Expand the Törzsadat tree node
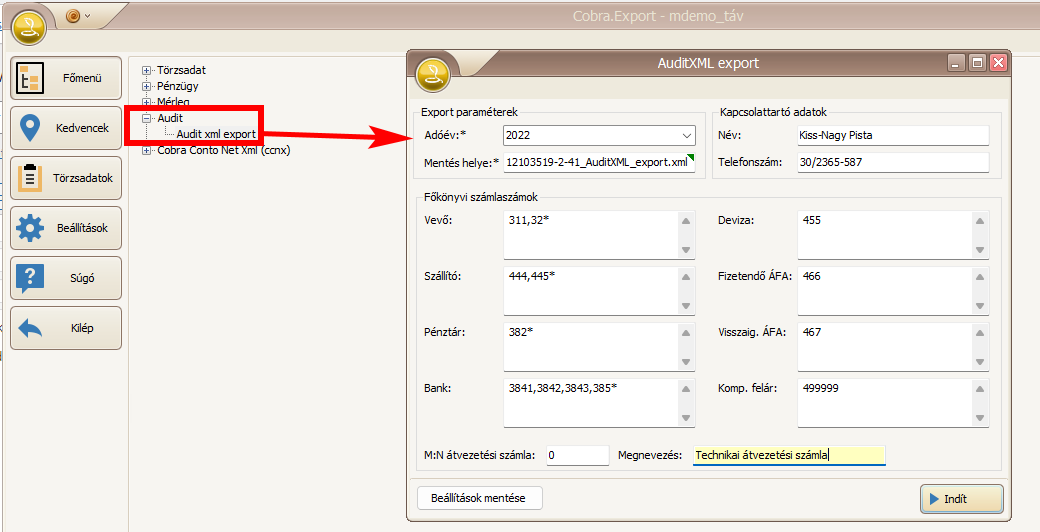Image resolution: width=1040 pixels, height=532 pixels. (147, 70)
